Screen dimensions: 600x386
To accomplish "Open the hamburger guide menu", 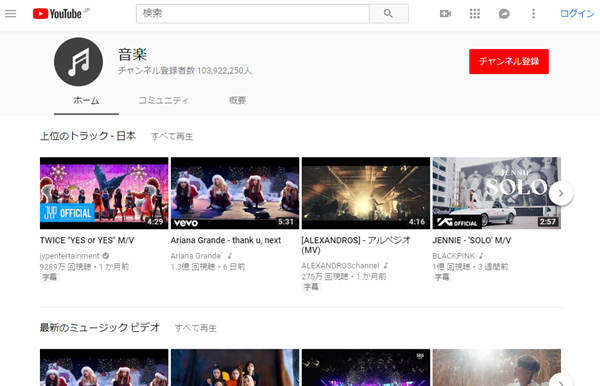I will [11, 14].
